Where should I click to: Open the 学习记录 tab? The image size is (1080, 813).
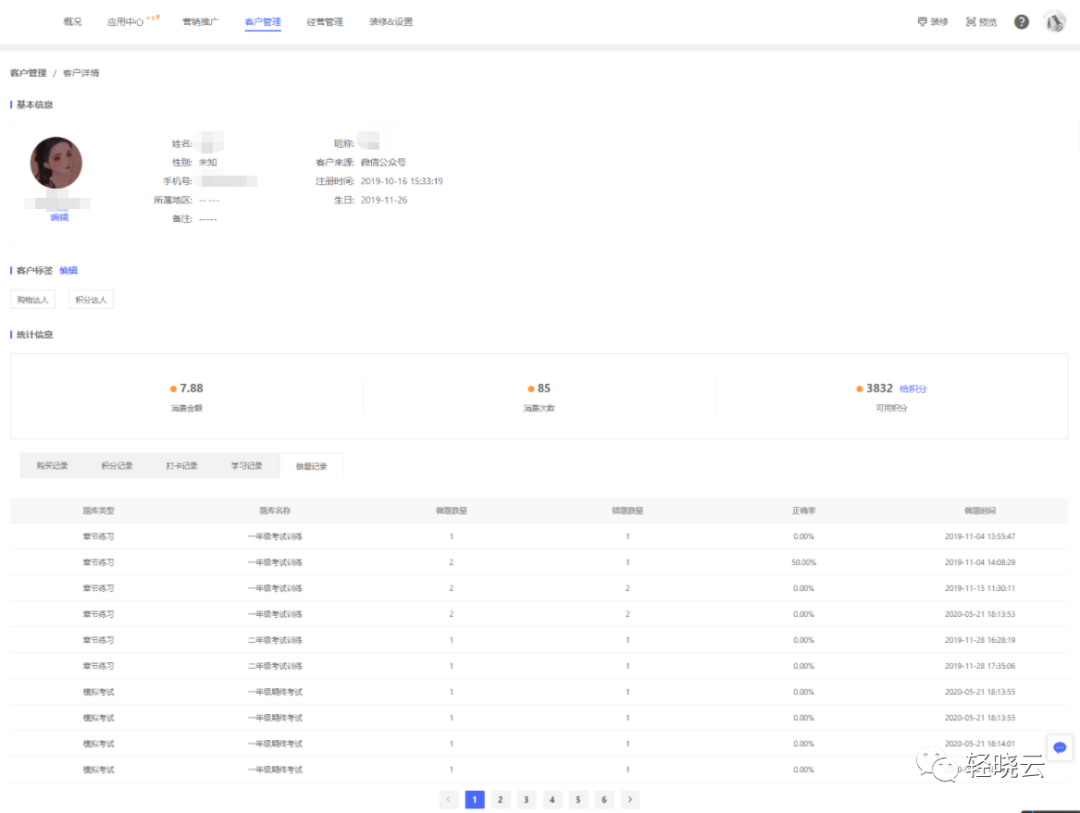247,466
